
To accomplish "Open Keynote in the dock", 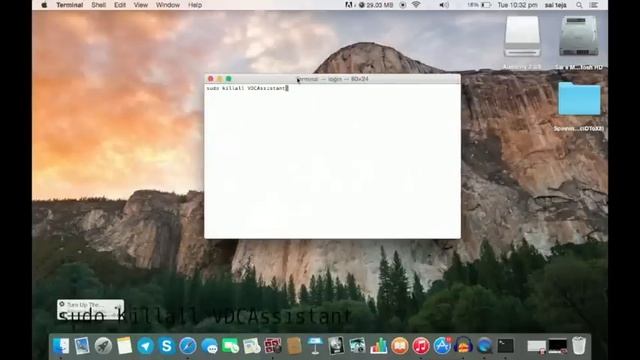I will point(315,346).
